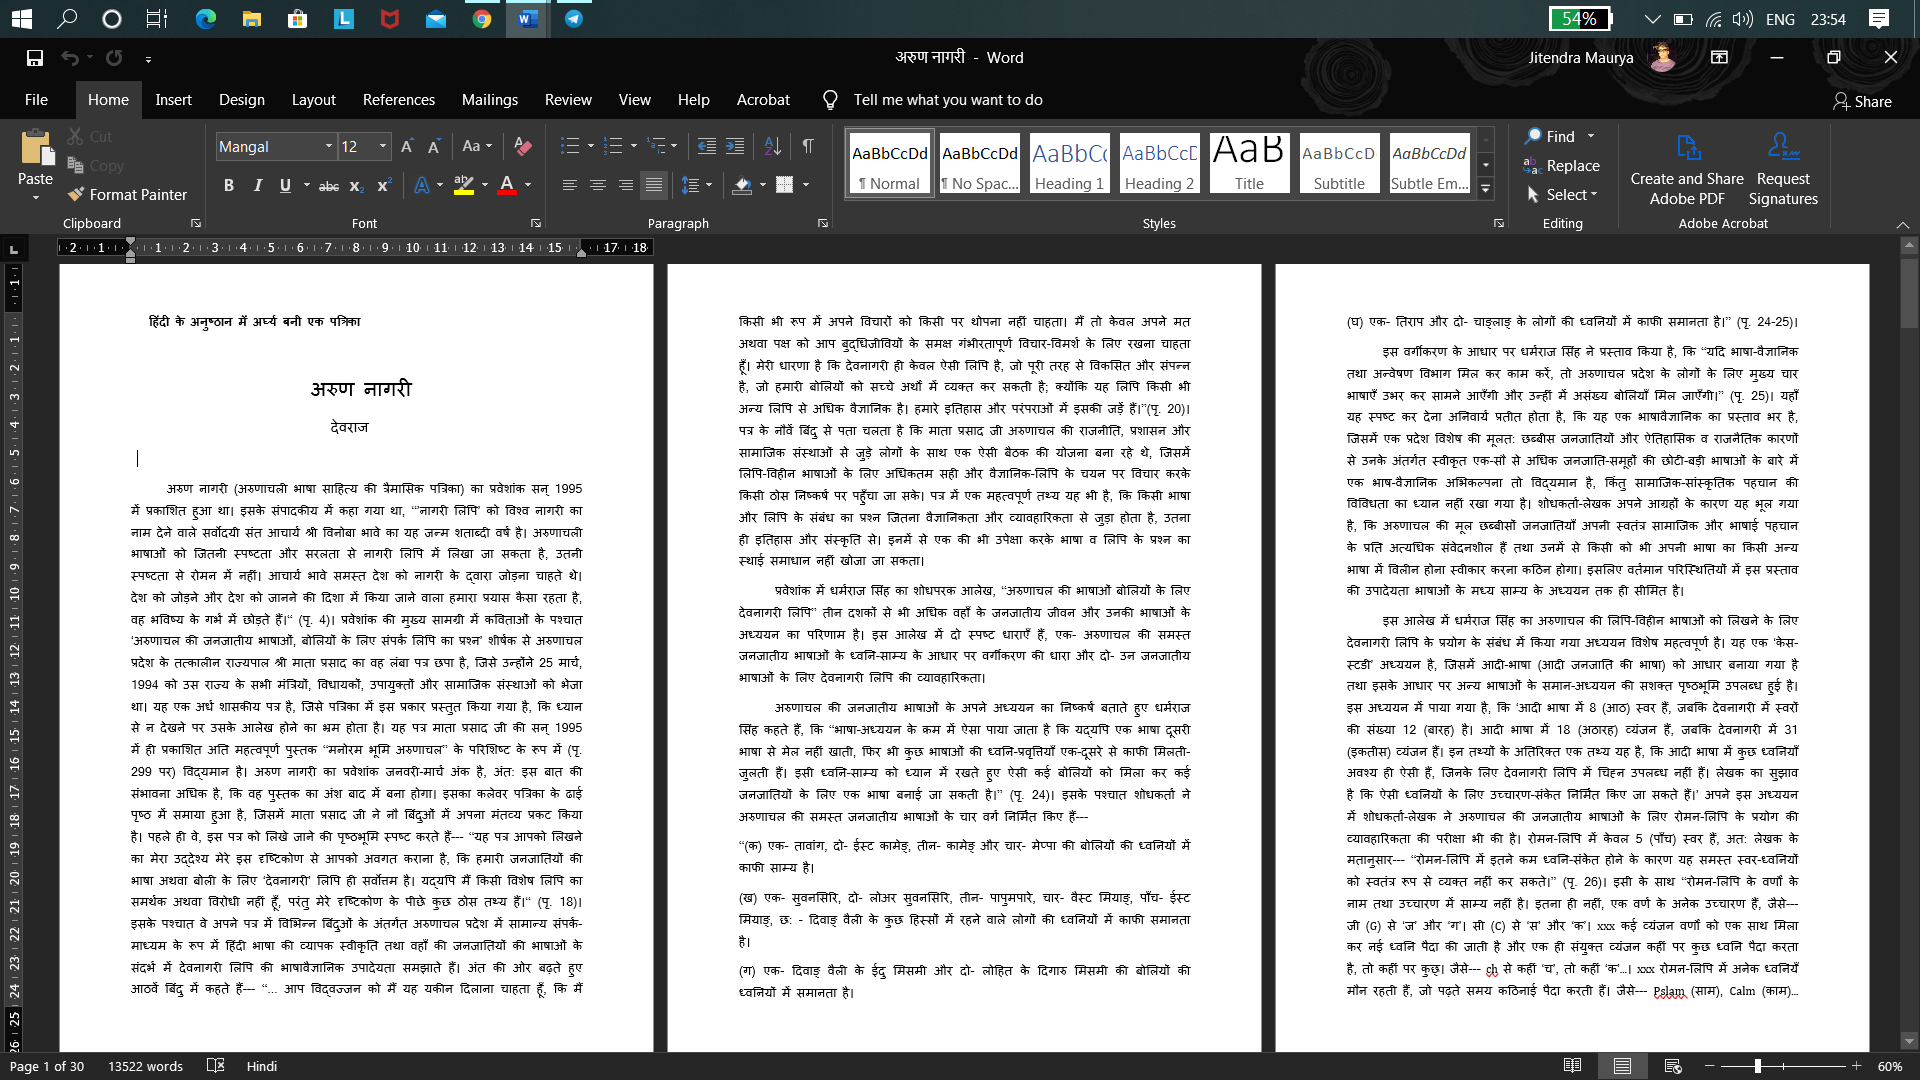
Task: Center align the text
Action: click(x=597, y=185)
